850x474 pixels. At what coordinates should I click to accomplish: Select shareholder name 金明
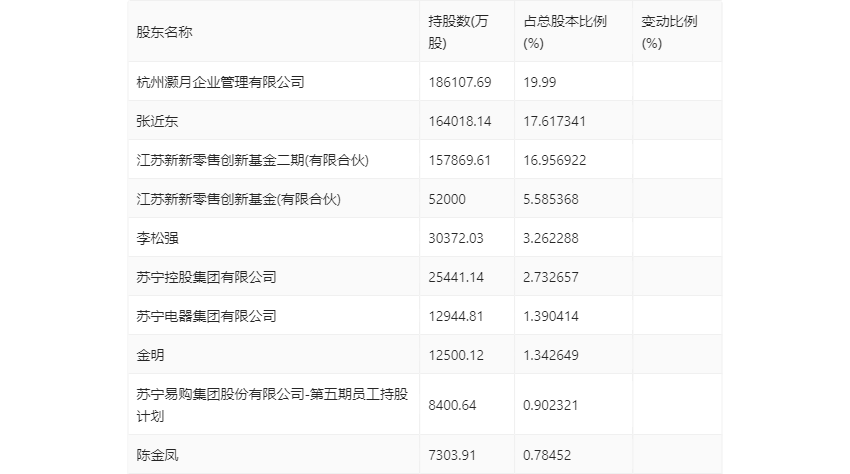pyautogui.click(x=150, y=355)
